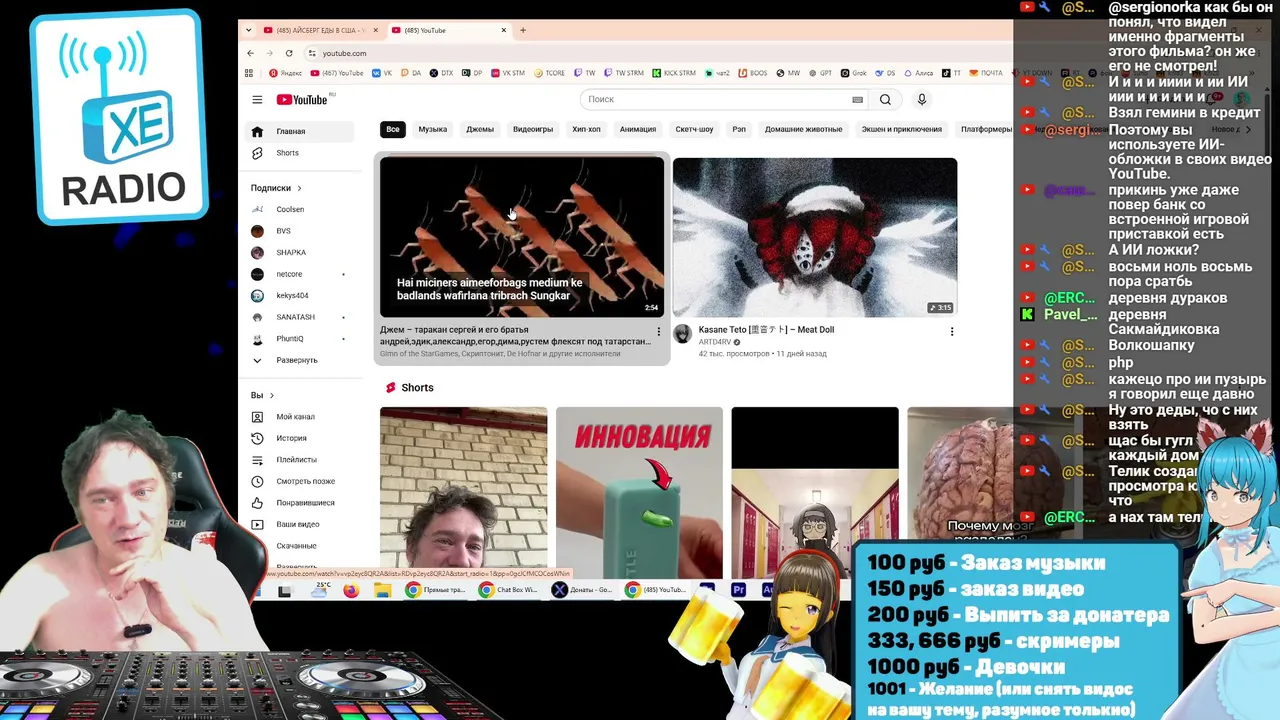This screenshot has width=1280, height=720.
Task: Select the Музыка filter chip
Action: 433,129
